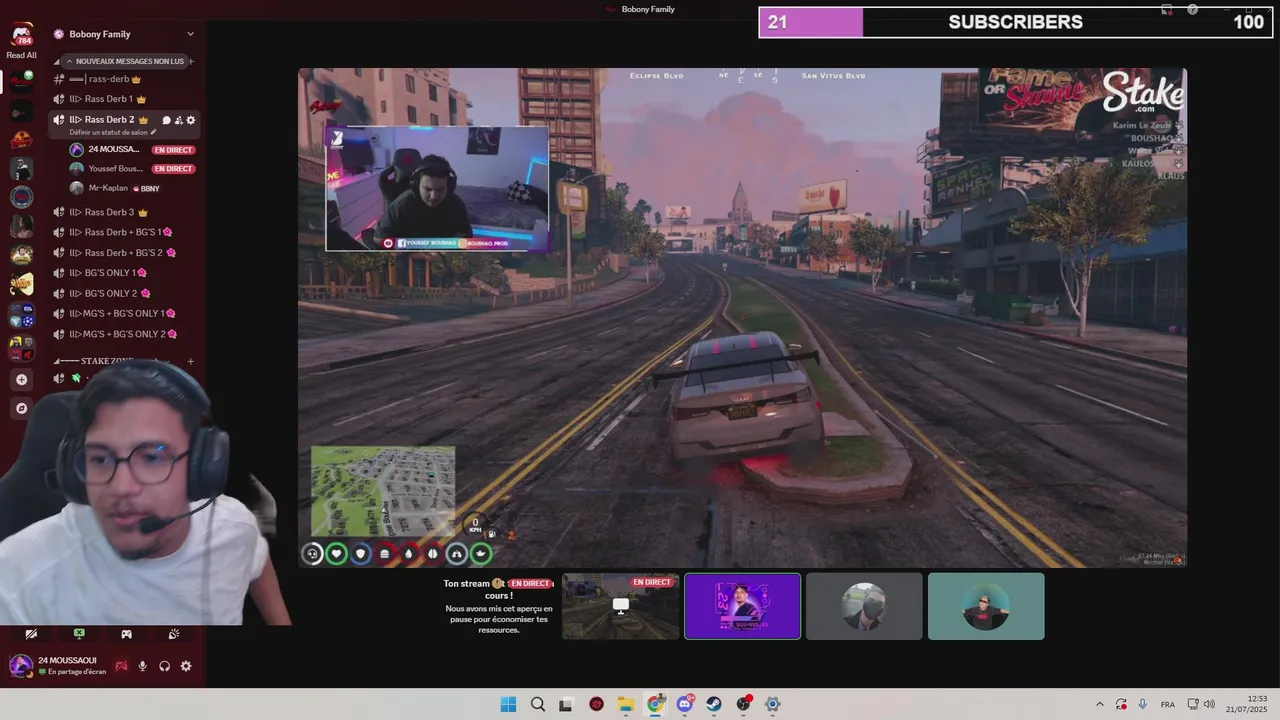The image size is (1280, 720).
Task: Join MG'S + BG'S ONLY 1 channel
Action: [x=123, y=313]
